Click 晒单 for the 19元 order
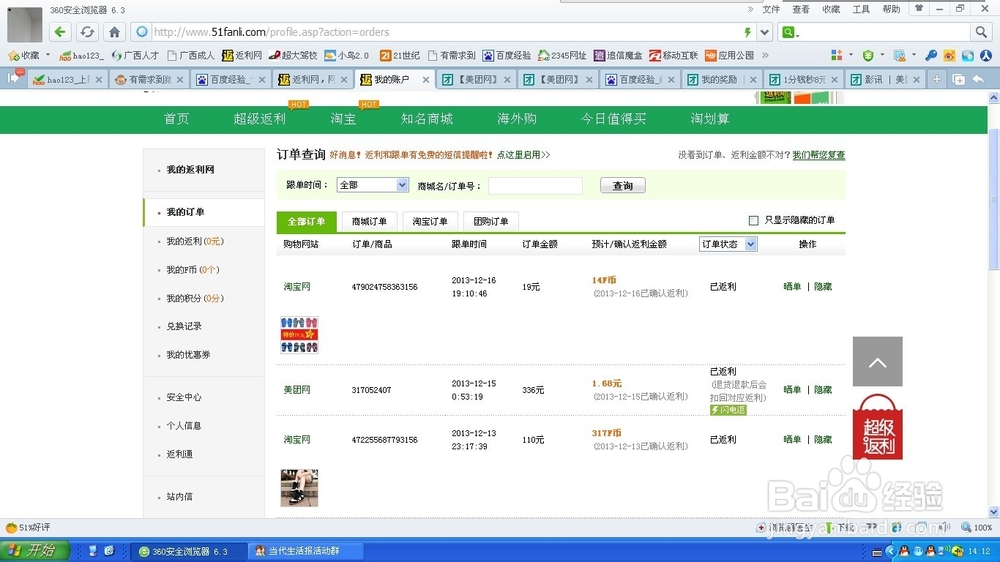This screenshot has width=1000, height=562. coord(792,286)
